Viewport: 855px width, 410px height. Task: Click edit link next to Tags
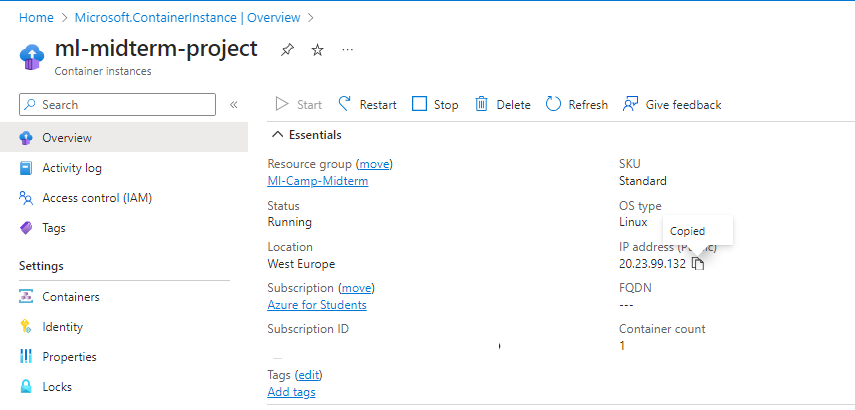309,375
